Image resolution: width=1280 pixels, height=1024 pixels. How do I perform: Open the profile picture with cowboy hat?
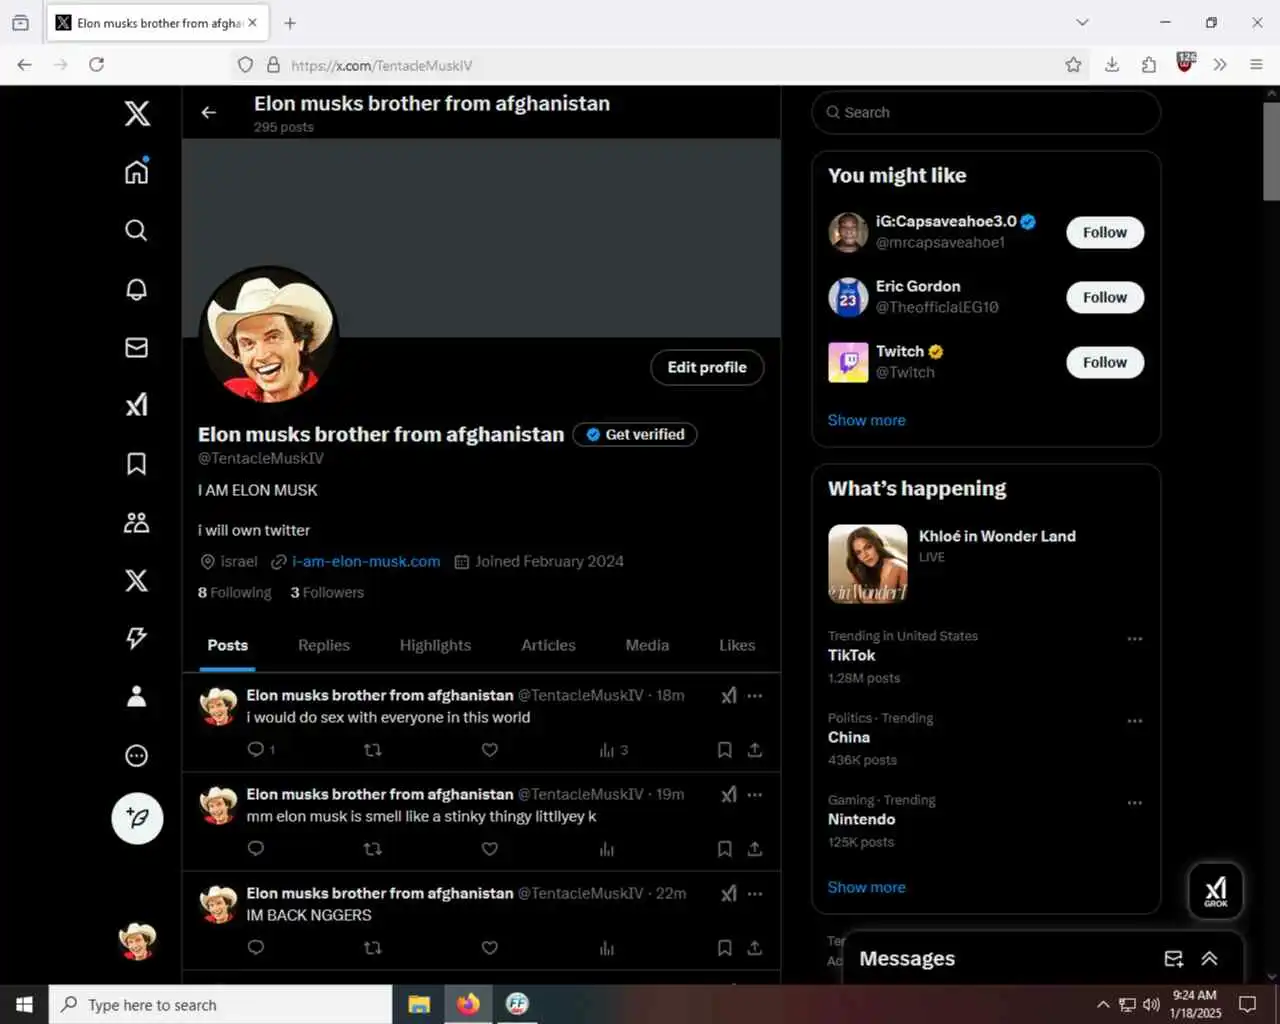[269, 334]
